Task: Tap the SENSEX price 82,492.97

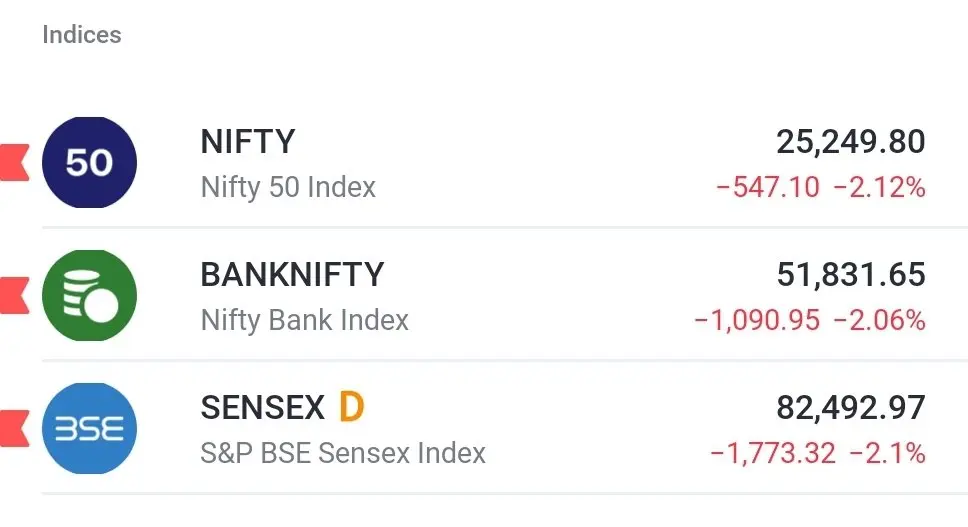Action: [851, 407]
